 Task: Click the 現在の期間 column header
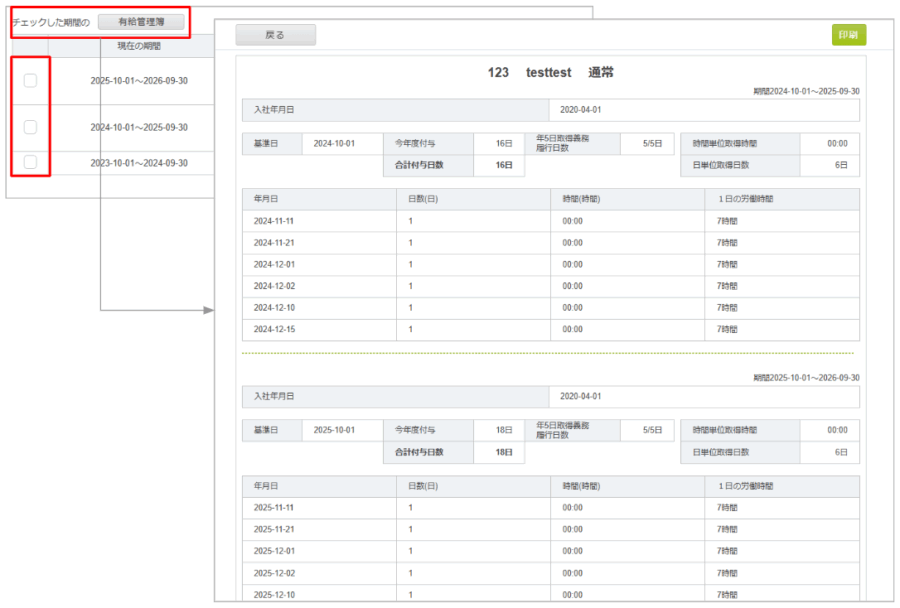tap(138, 46)
